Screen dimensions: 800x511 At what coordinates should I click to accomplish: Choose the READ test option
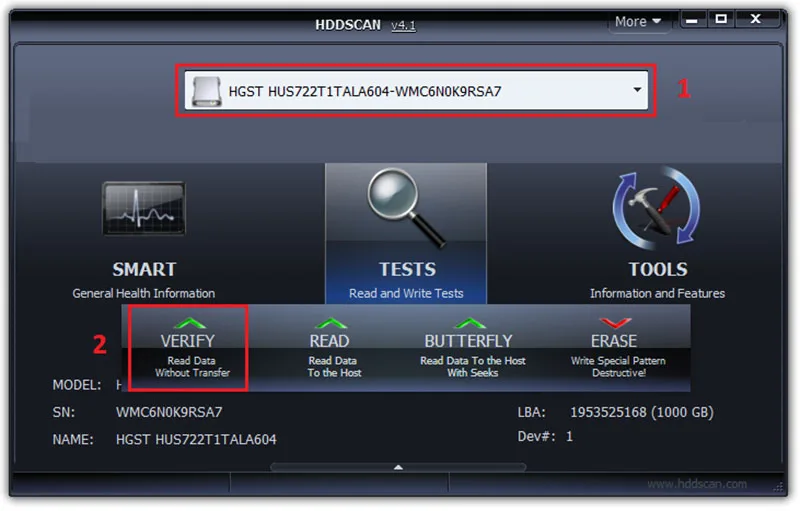(333, 348)
